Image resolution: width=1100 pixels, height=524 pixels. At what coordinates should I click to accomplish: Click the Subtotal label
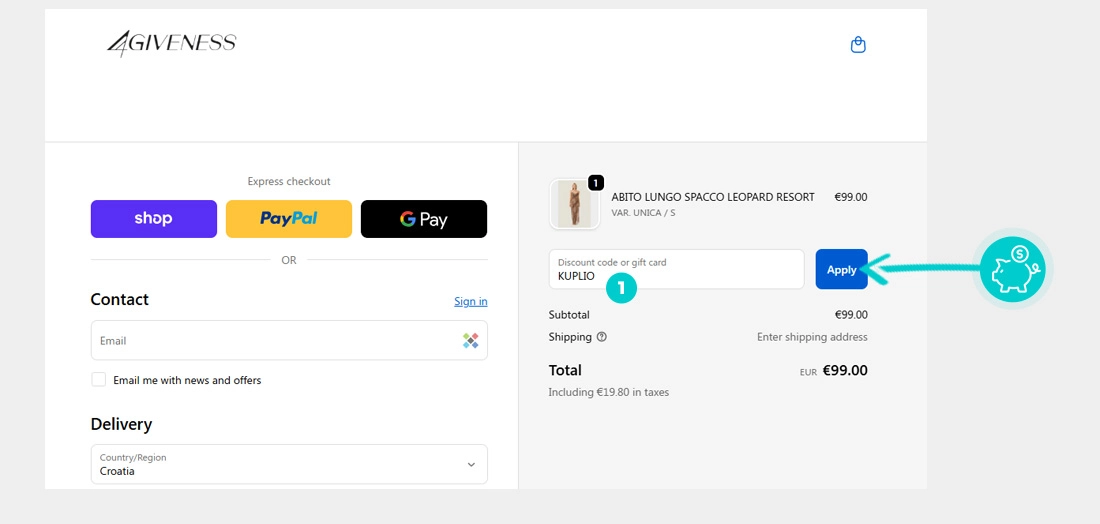click(x=569, y=315)
